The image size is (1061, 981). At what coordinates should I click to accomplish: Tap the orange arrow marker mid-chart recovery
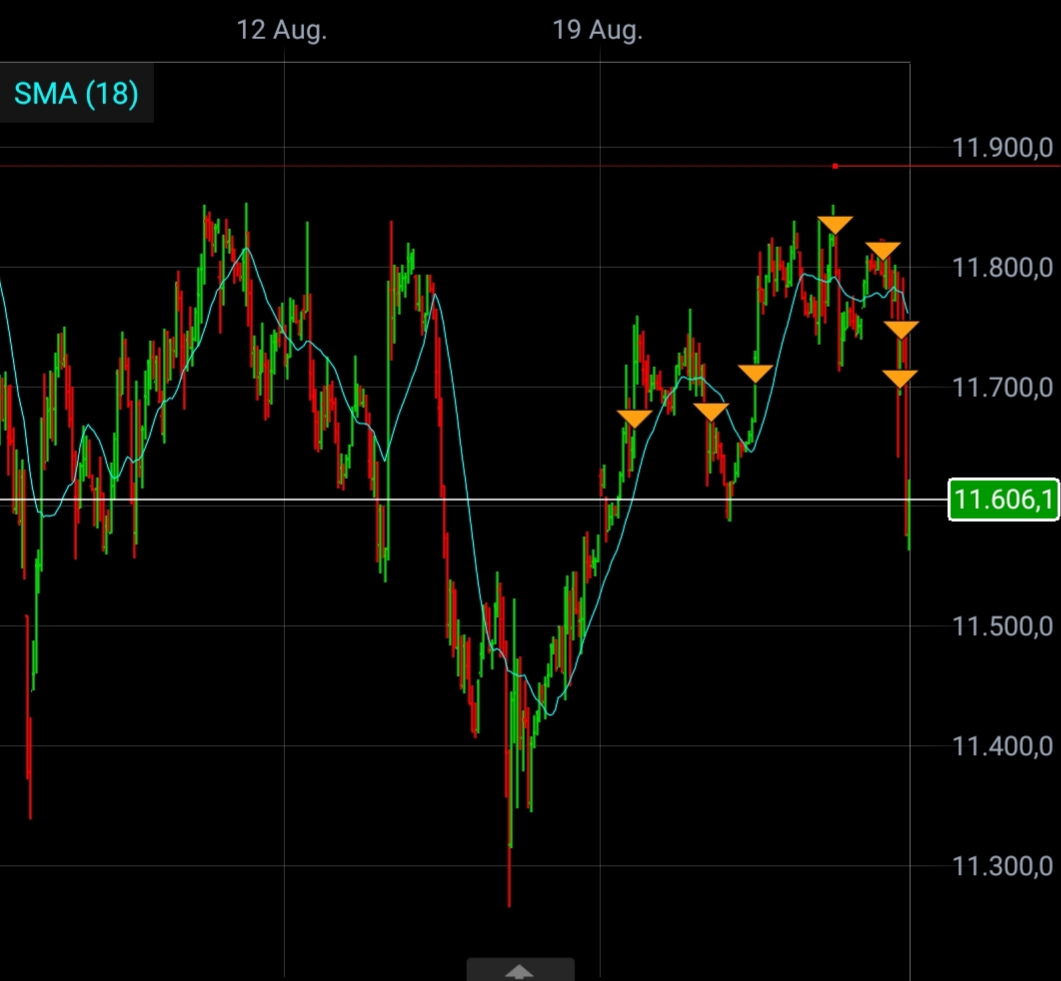[x=710, y=408]
